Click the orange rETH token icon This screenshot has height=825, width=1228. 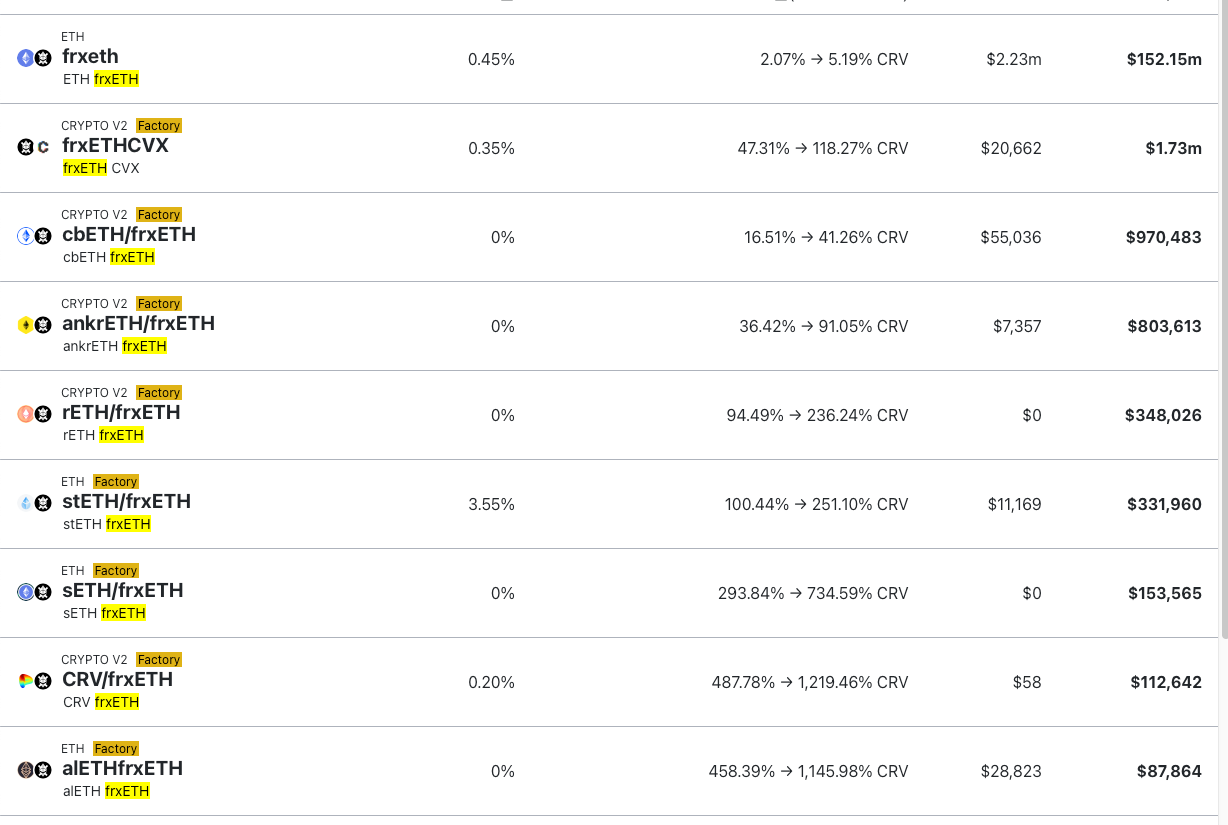[x=26, y=414]
